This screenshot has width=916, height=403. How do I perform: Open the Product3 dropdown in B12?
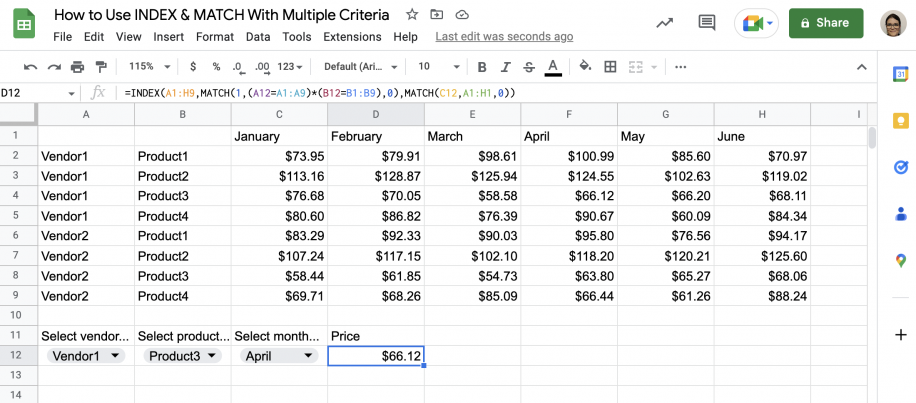click(182, 356)
